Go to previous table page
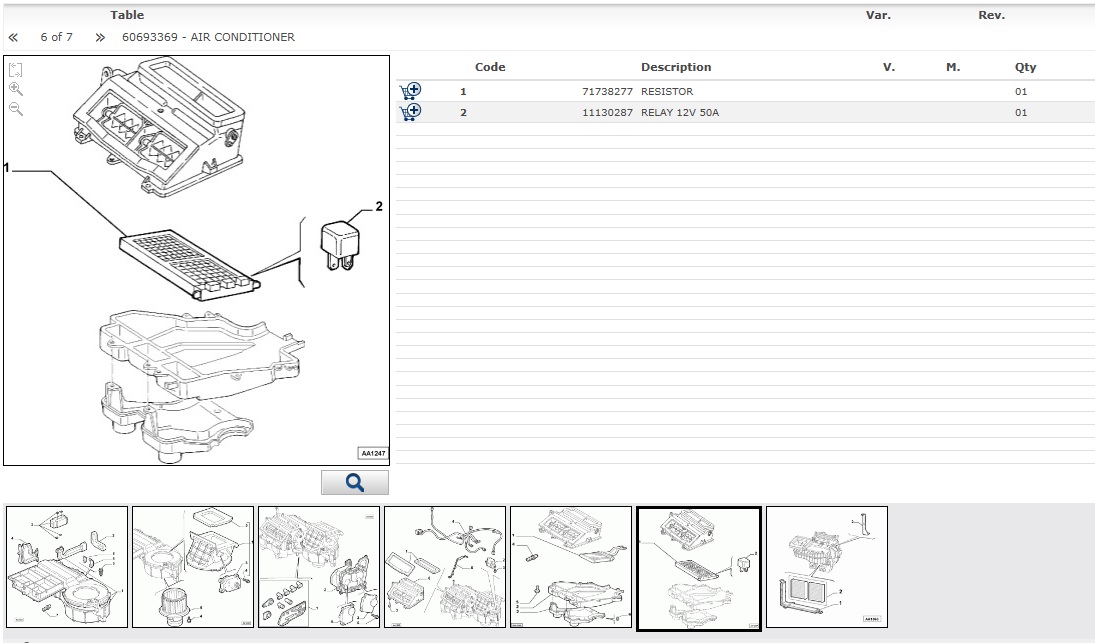1095x643 pixels. click(13, 37)
